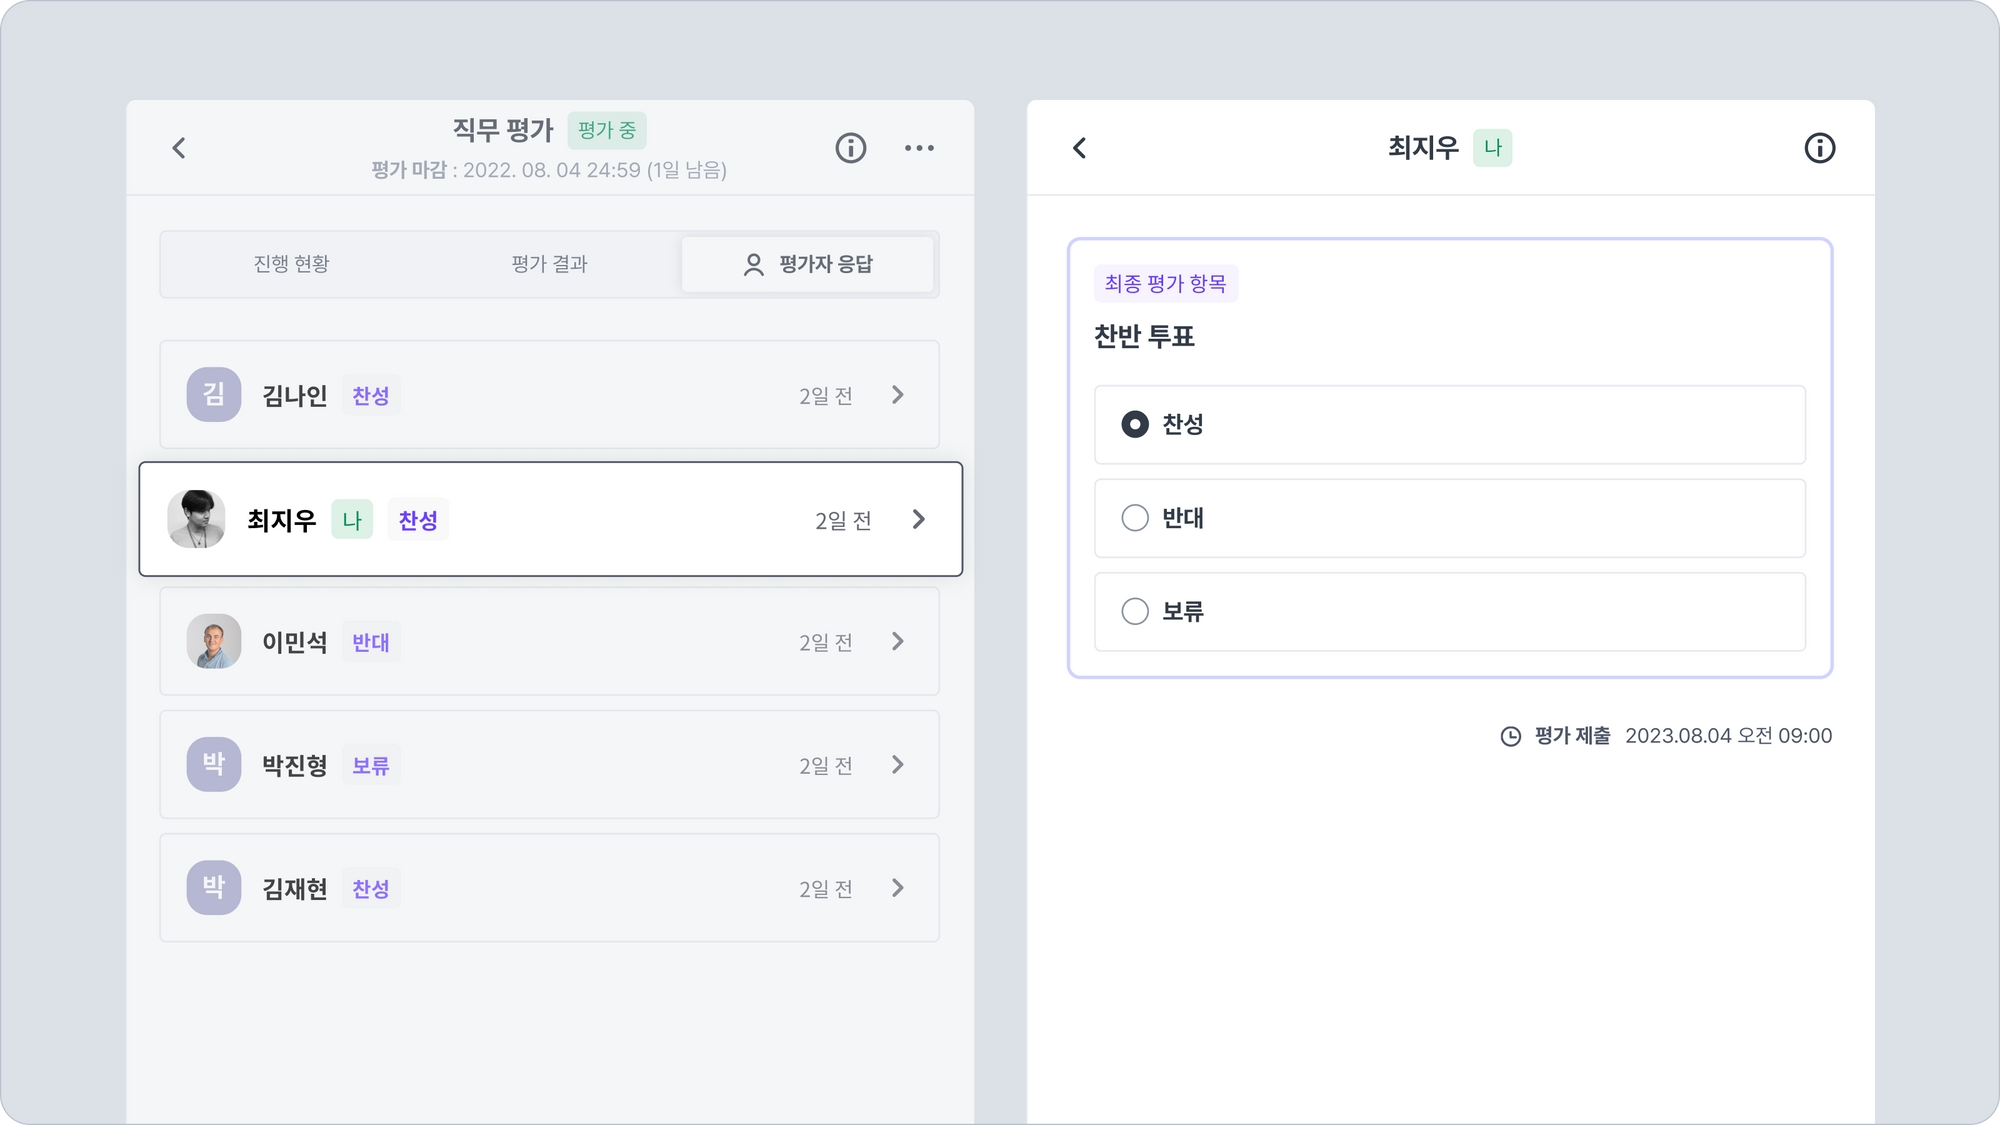The image size is (2000, 1125).
Task: Click 김나인 purple avatar icon
Action: click(214, 394)
